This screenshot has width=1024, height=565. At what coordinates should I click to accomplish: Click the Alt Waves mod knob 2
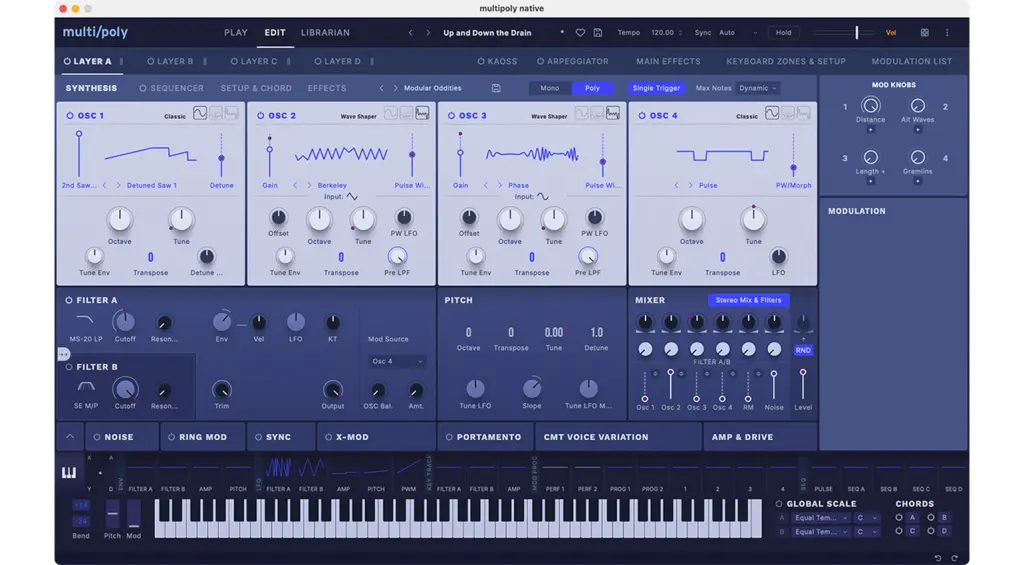pyautogui.click(x=918, y=106)
